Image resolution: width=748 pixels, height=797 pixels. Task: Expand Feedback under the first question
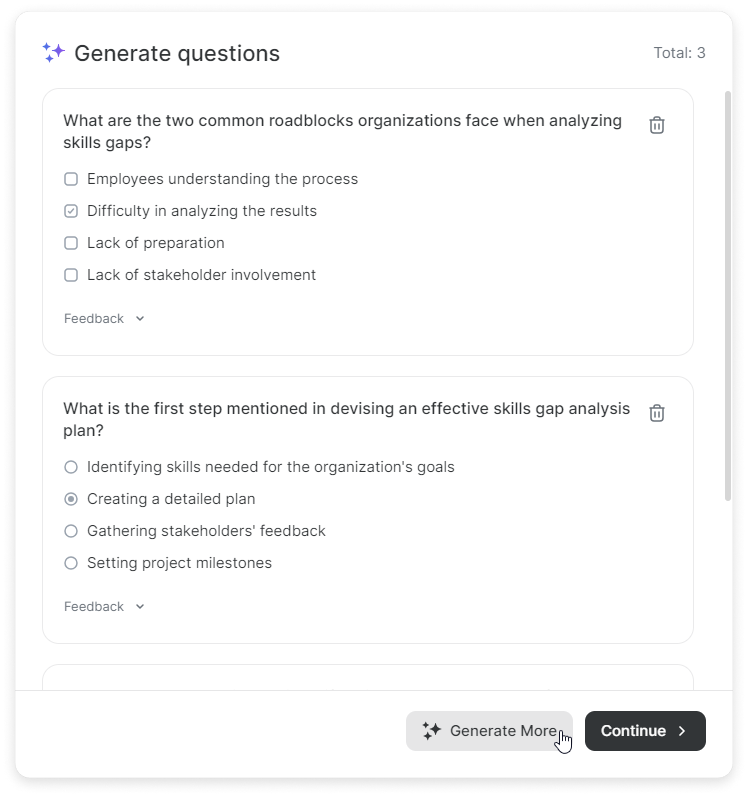[x=105, y=319]
